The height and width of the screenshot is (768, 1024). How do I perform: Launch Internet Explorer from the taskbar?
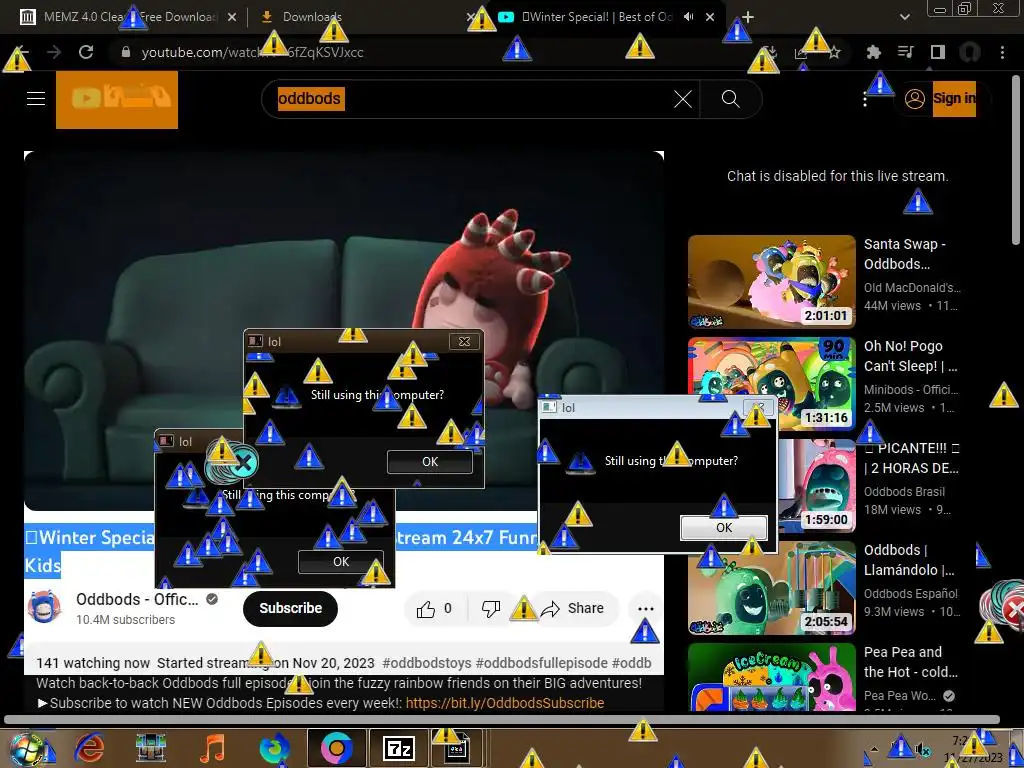point(89,748)
